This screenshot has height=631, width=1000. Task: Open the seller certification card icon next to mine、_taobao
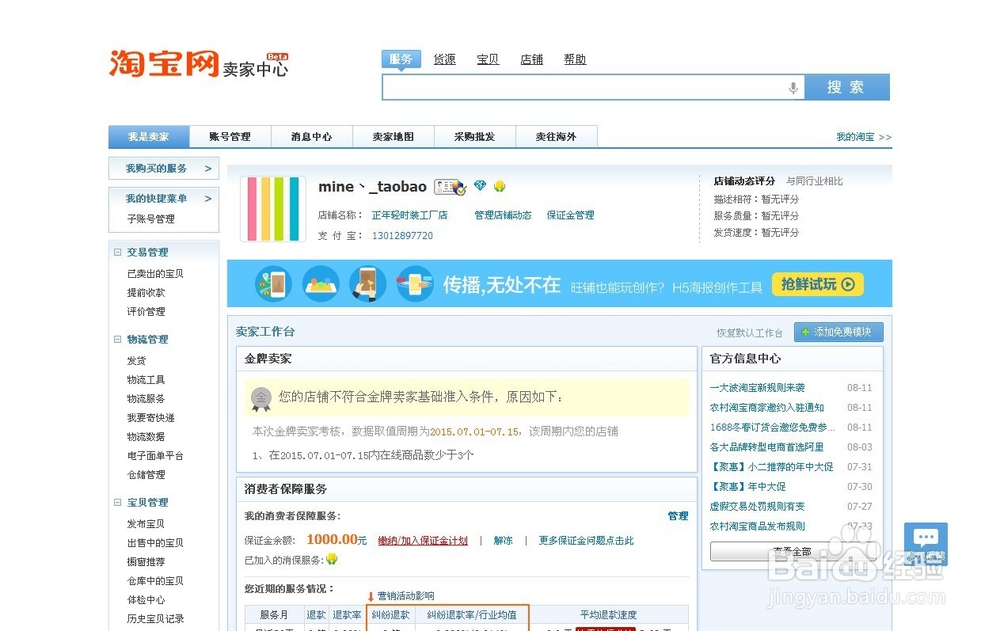pos(450,187)
